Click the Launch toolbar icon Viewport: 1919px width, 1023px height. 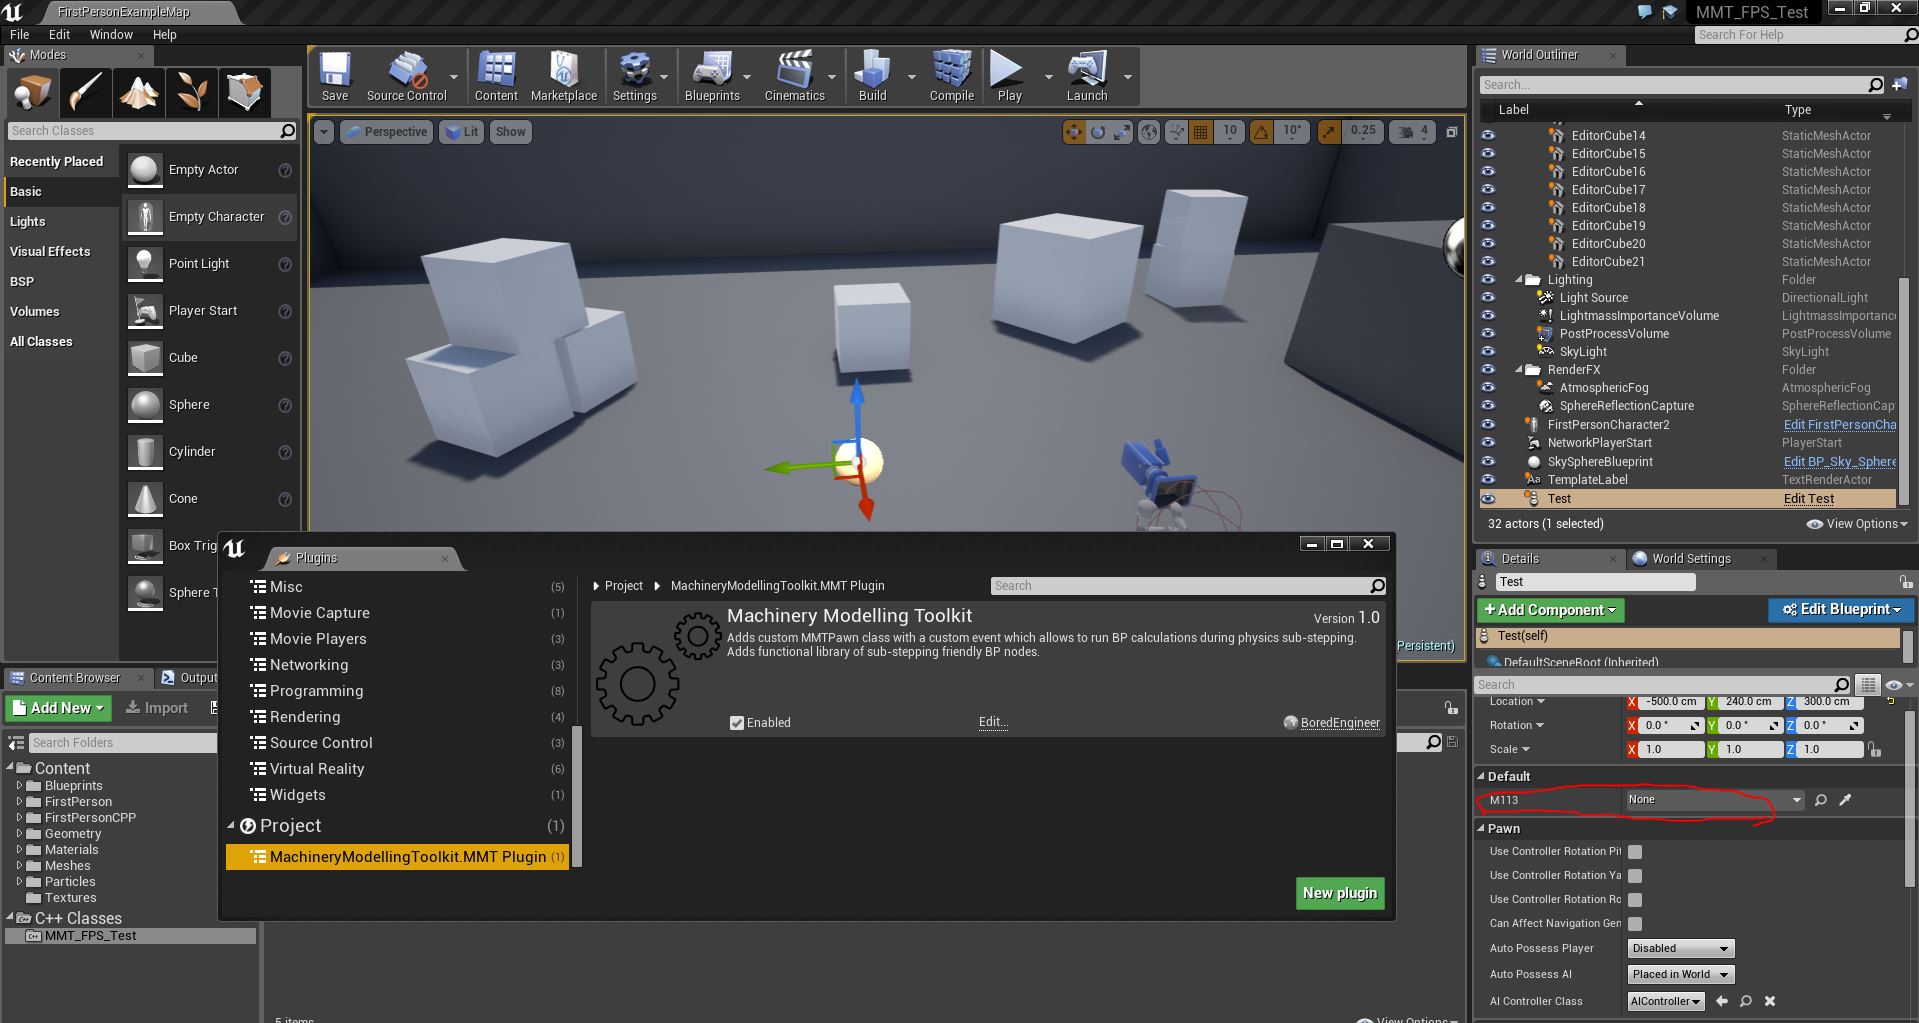(1087, 76)
